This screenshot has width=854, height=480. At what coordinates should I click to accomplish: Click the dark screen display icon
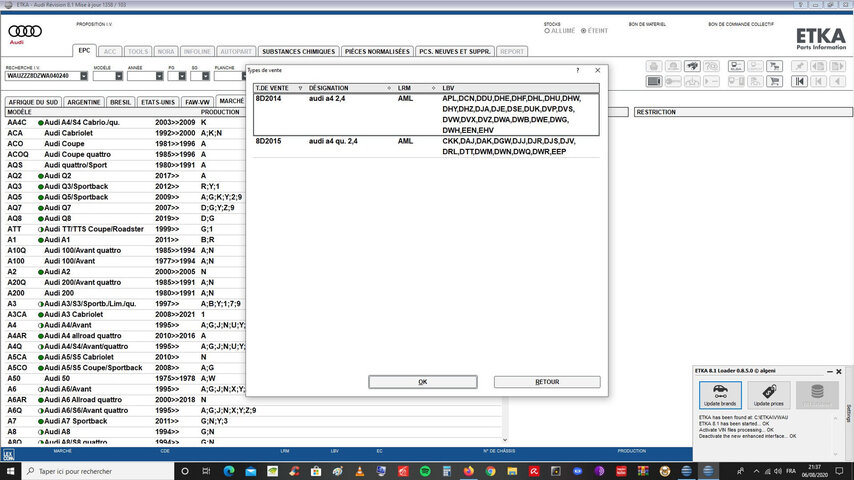[x=654, y=82]
